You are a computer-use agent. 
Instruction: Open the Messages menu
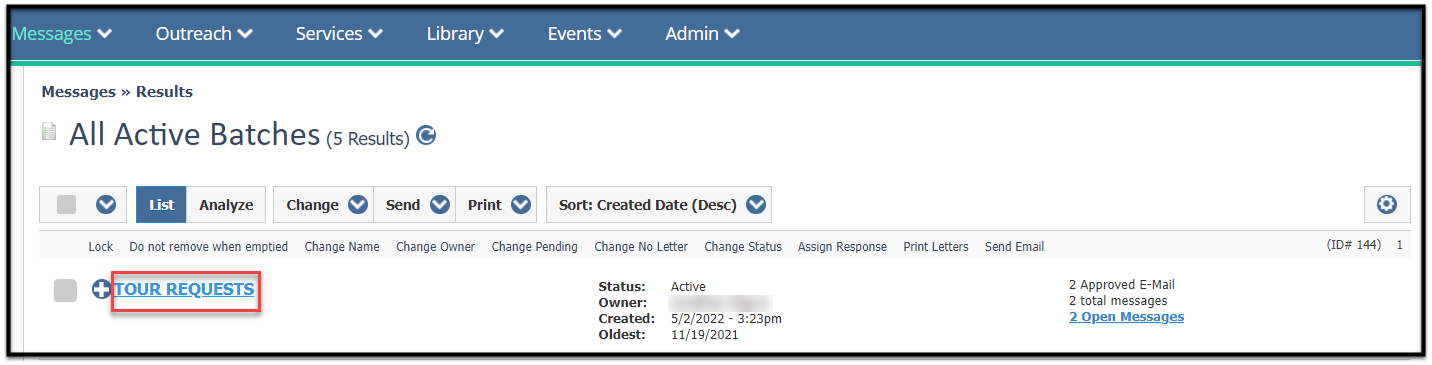(62, 33)
